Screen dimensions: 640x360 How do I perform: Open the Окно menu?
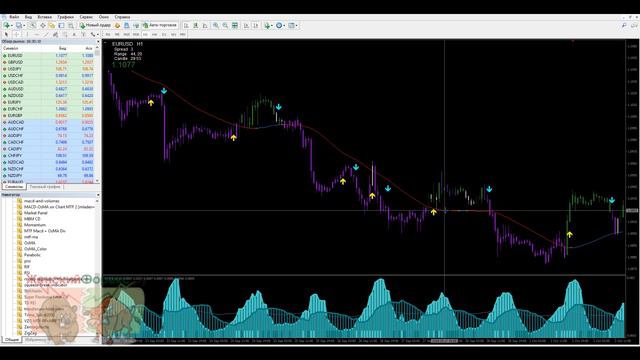pyautogui.click(x=104, y=17)
